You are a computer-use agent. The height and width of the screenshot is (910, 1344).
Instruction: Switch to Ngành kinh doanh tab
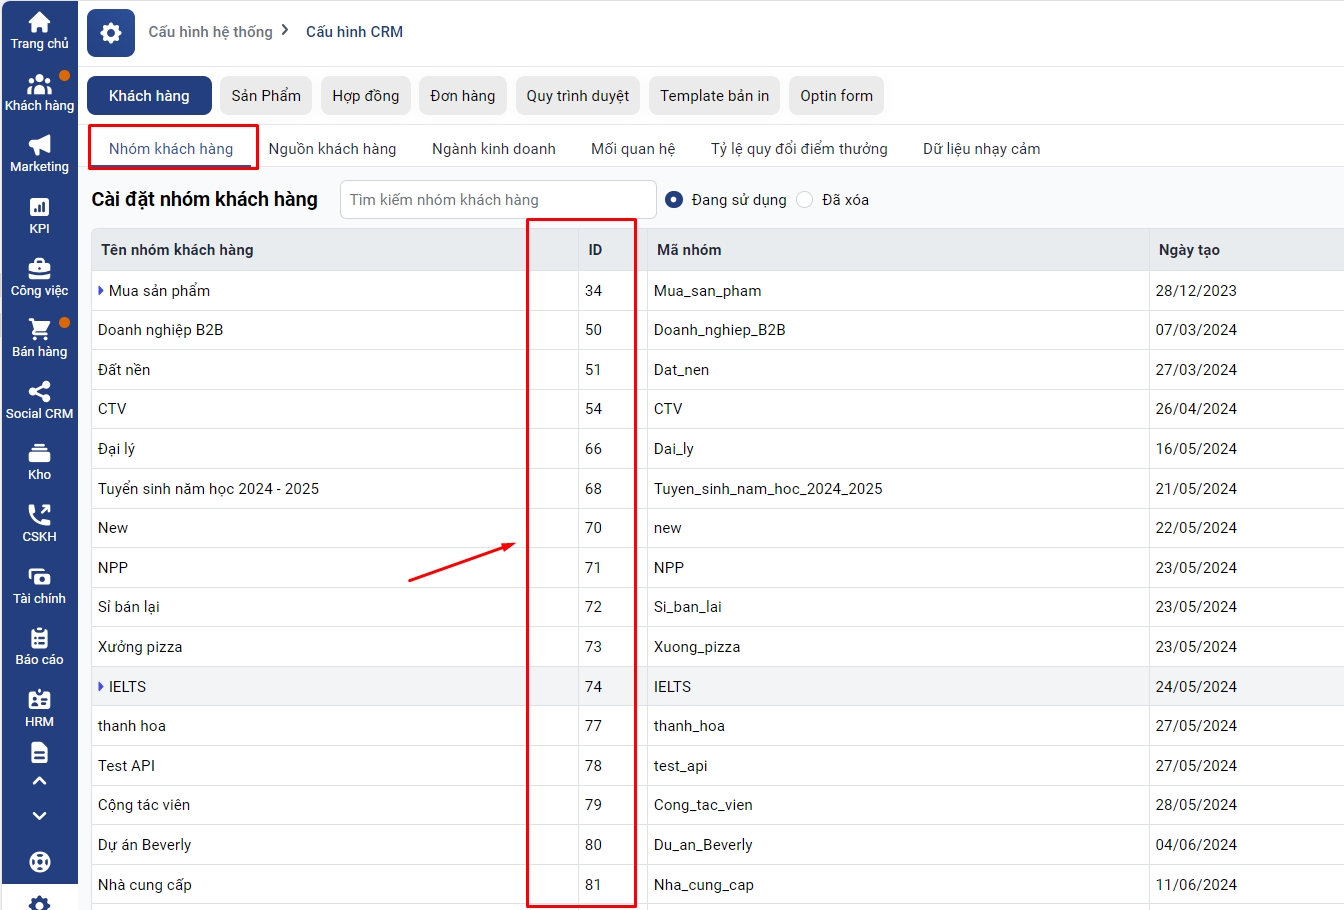coord(493,149)
